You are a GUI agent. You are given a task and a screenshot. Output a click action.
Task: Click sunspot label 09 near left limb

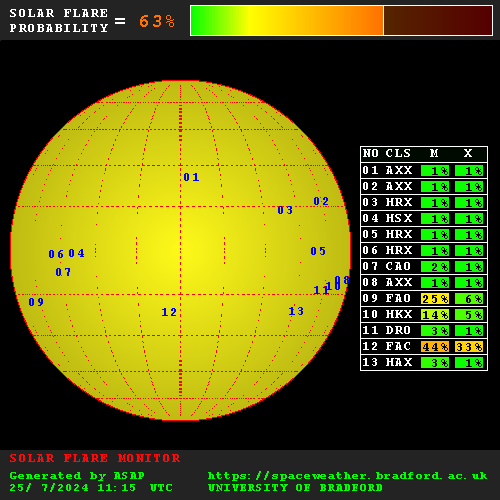(x=36, y=302)
